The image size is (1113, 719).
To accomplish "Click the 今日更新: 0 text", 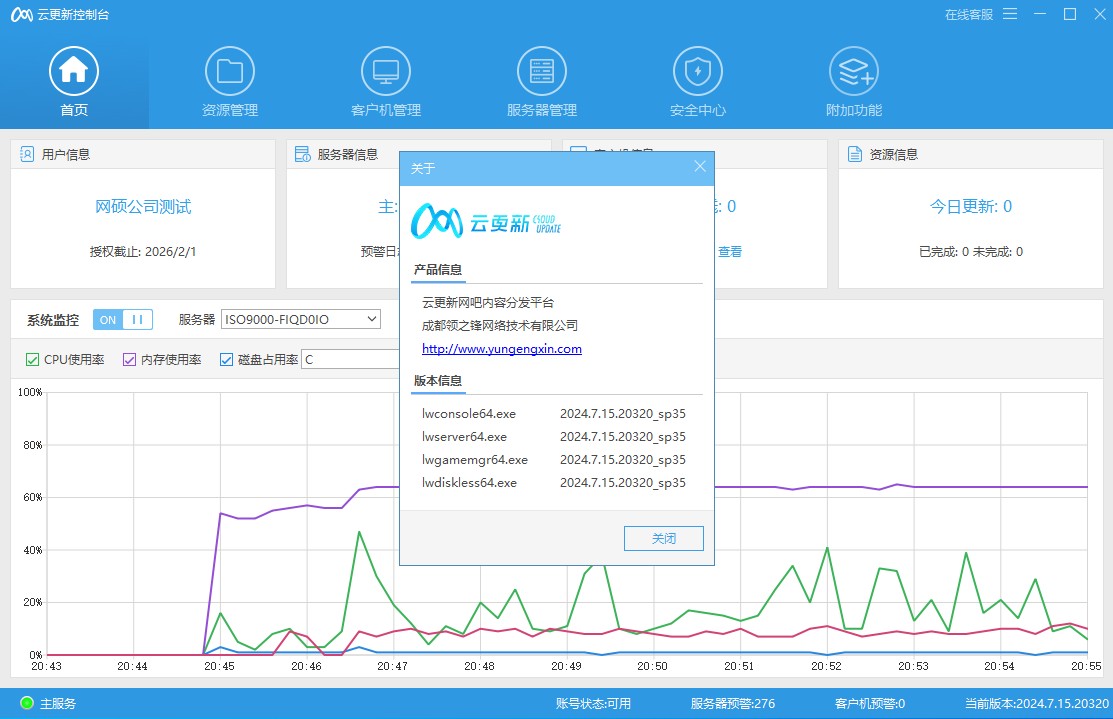I will coord(971,207).
